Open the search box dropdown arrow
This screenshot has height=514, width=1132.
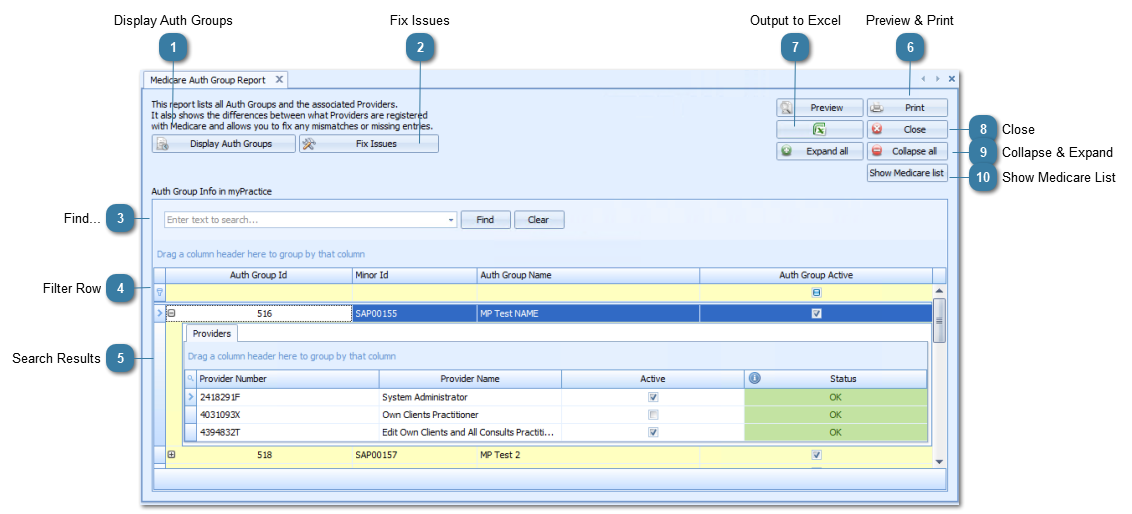(x=452, y=219)
